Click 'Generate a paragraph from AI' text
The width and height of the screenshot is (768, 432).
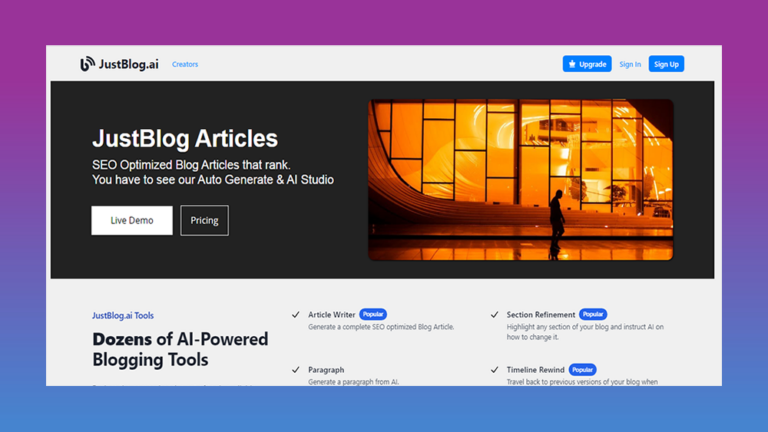pyautogui.click(x=354, y=382)
